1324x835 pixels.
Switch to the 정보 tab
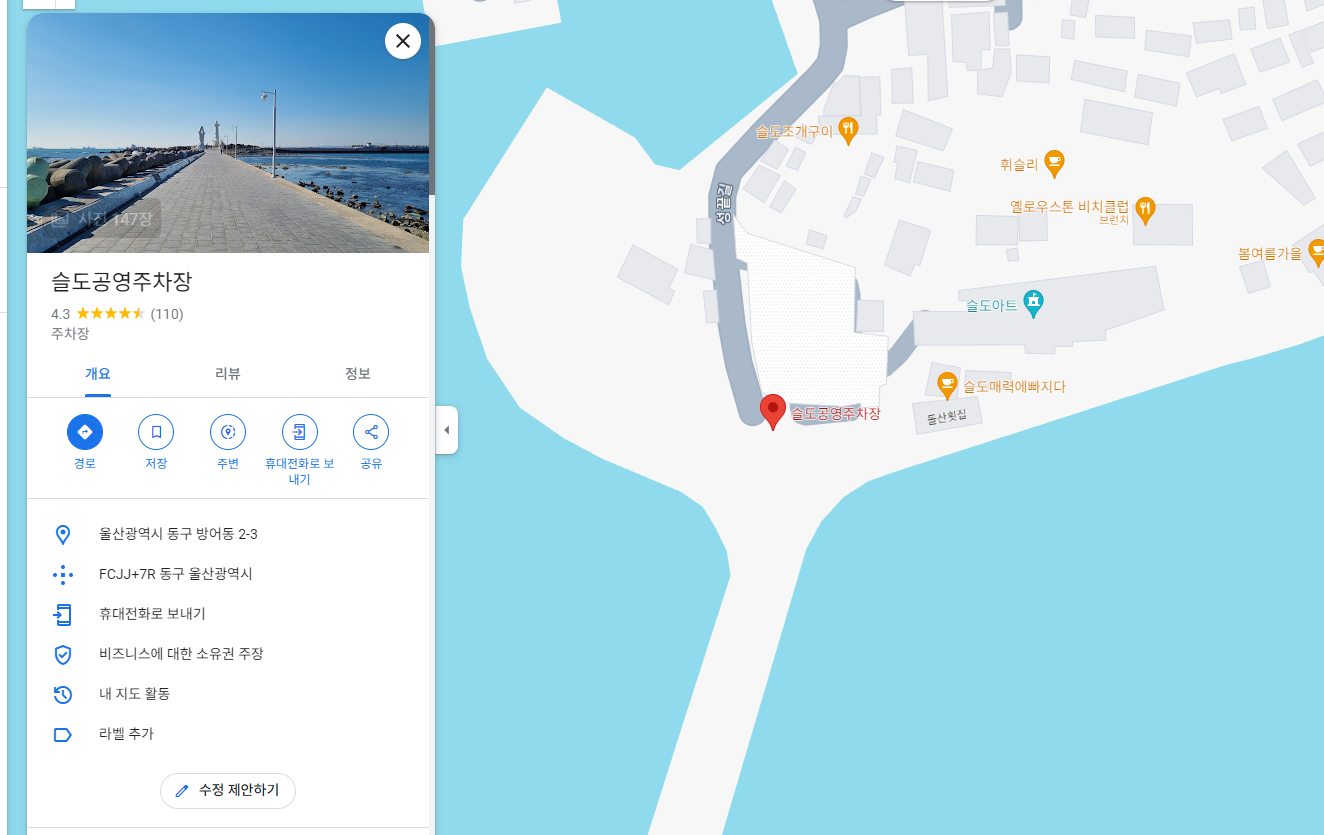(358, 374)
